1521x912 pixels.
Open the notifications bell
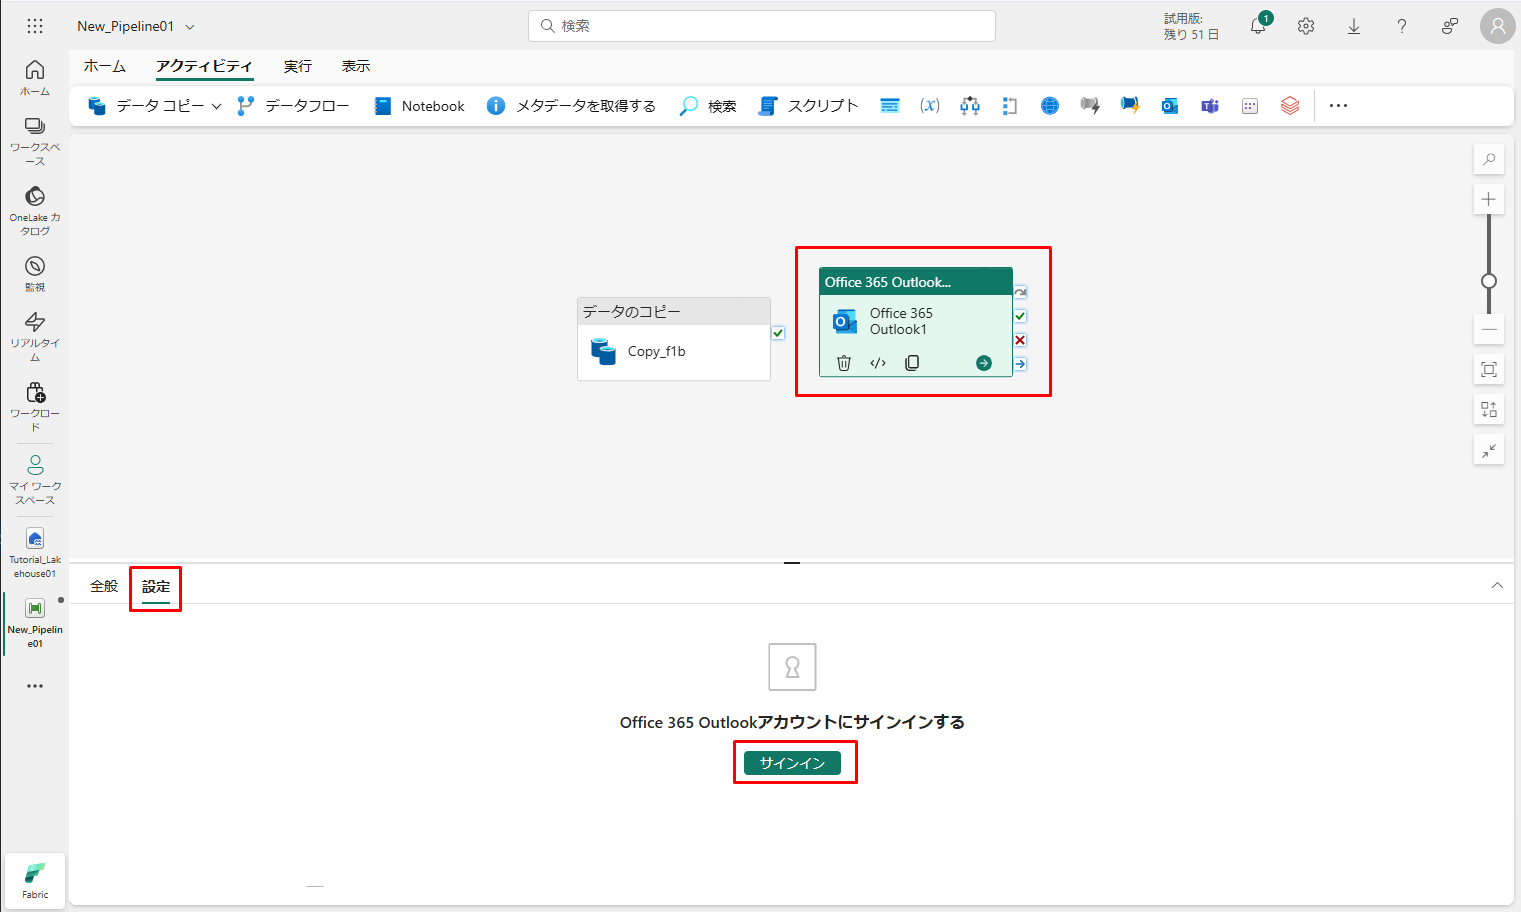coord(1258,27)
